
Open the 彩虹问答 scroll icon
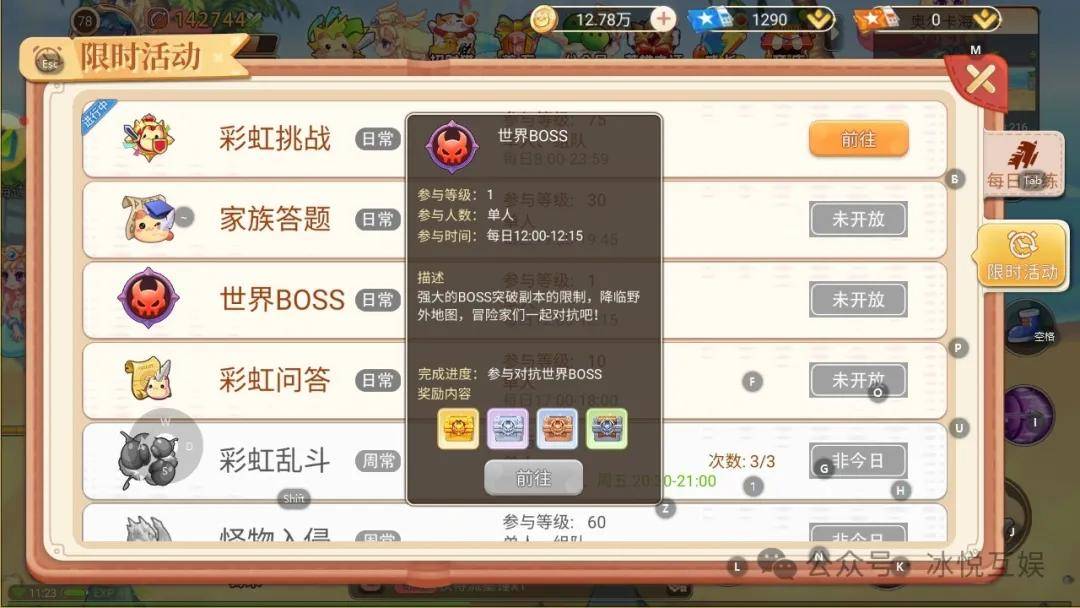[148, 379]
